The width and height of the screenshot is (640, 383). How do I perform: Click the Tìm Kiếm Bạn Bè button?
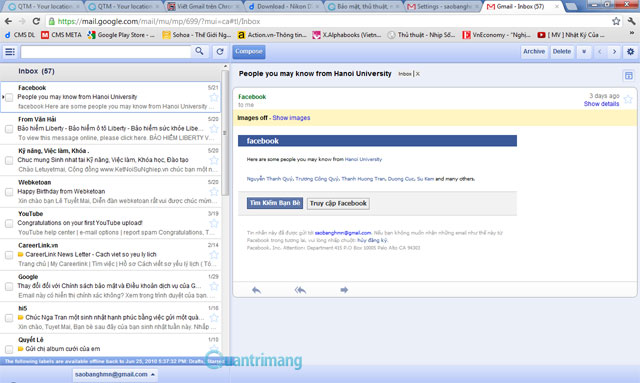(x=275, y=203)
